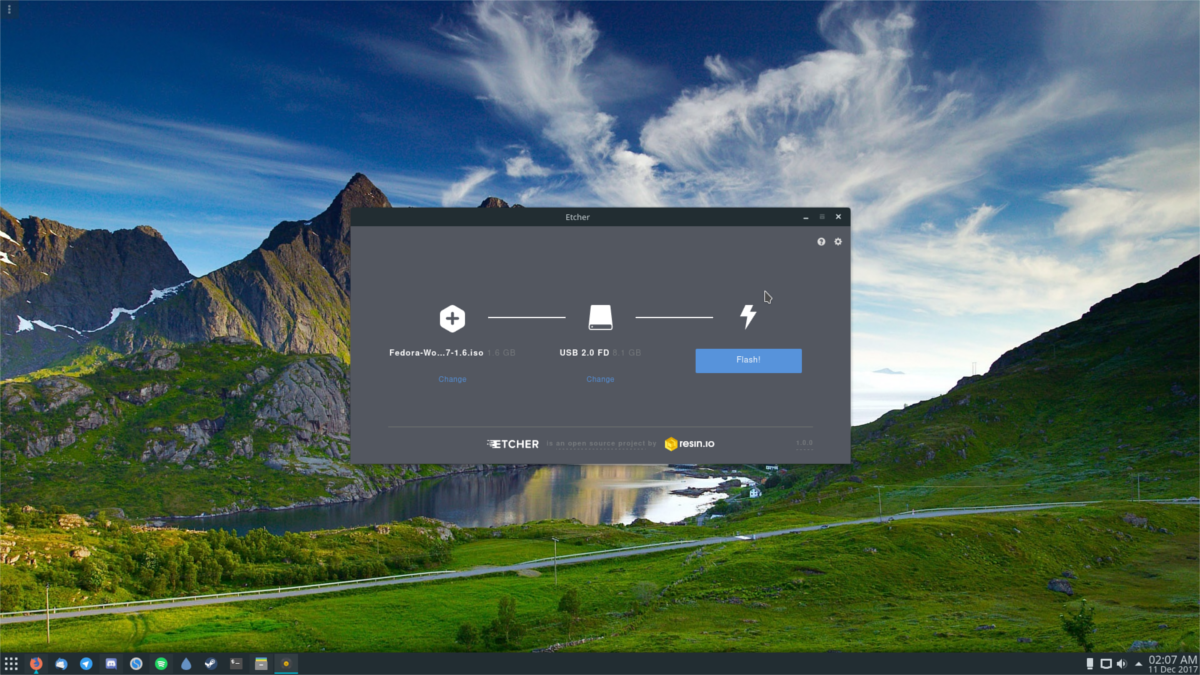Click the select image plus hexagon icon

pos(452,318)
